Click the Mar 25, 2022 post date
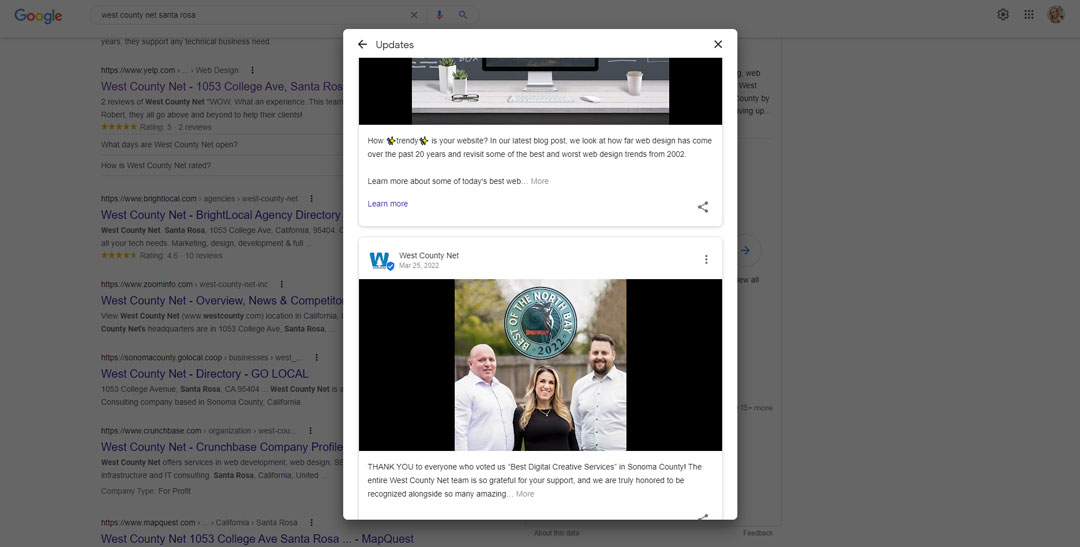 click(x=419, y=265)
